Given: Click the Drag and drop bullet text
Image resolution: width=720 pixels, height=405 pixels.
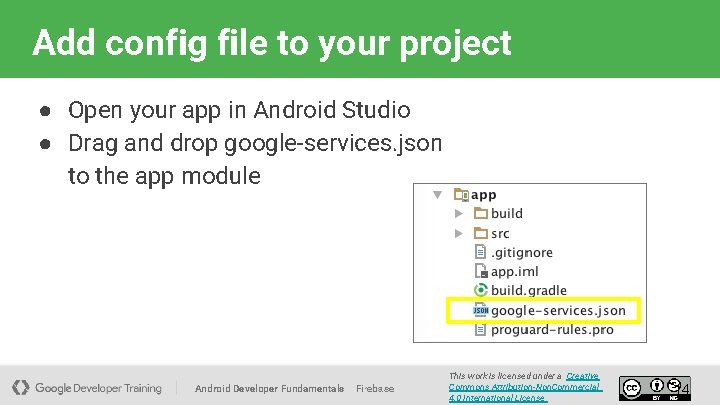Looking at the screenshot, I should click(x=255, y=159).
